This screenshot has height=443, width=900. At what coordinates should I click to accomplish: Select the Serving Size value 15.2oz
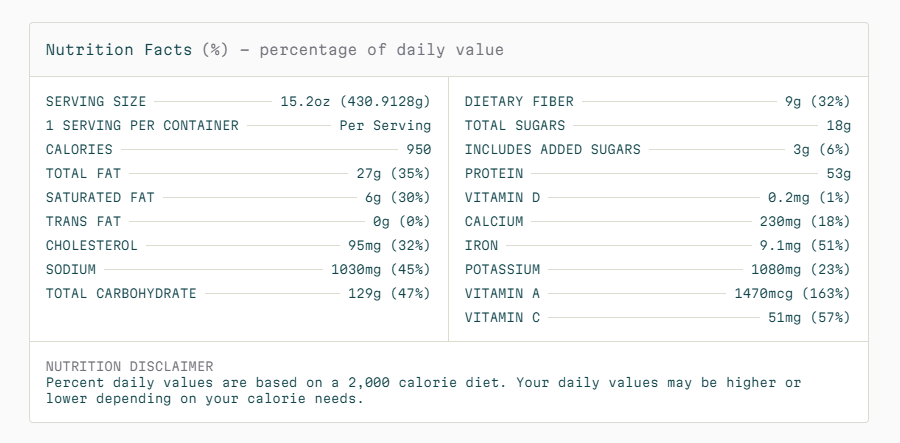355,102
